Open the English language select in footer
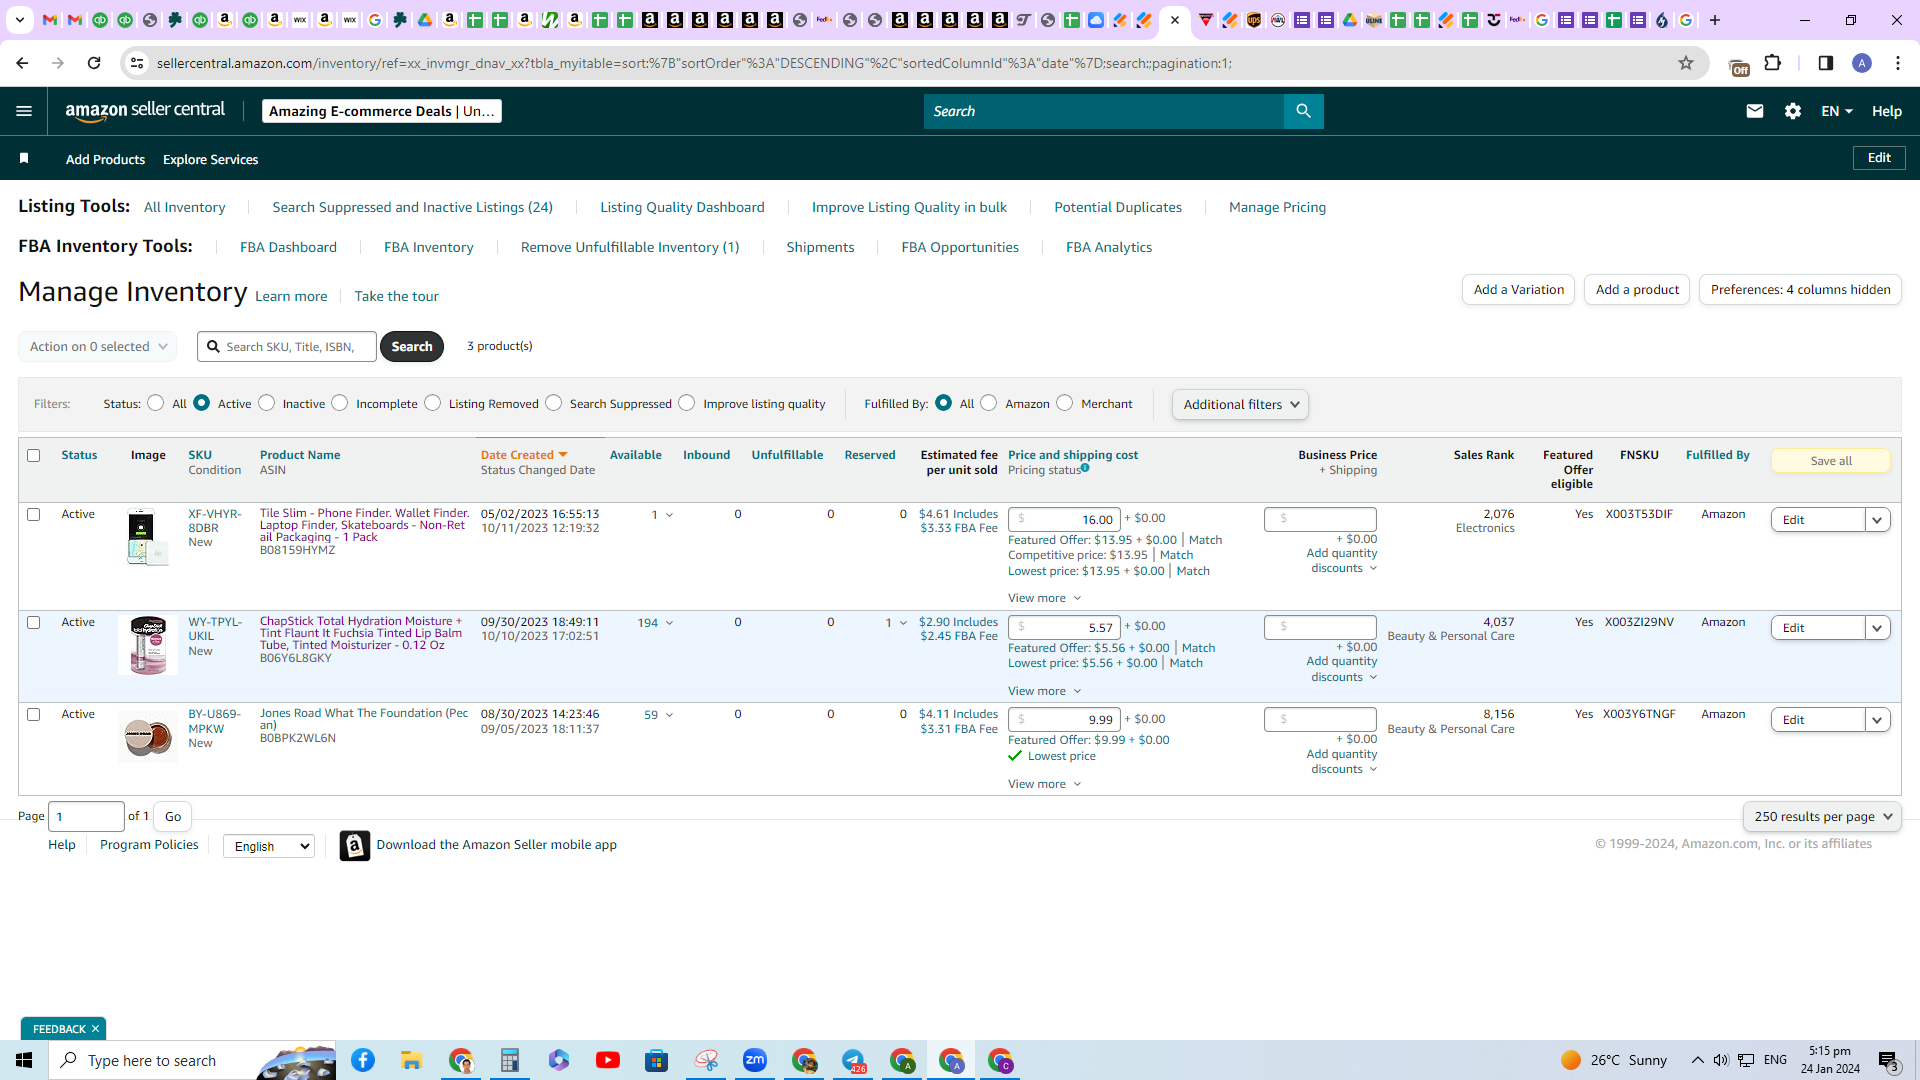 (x=268, y=846)
